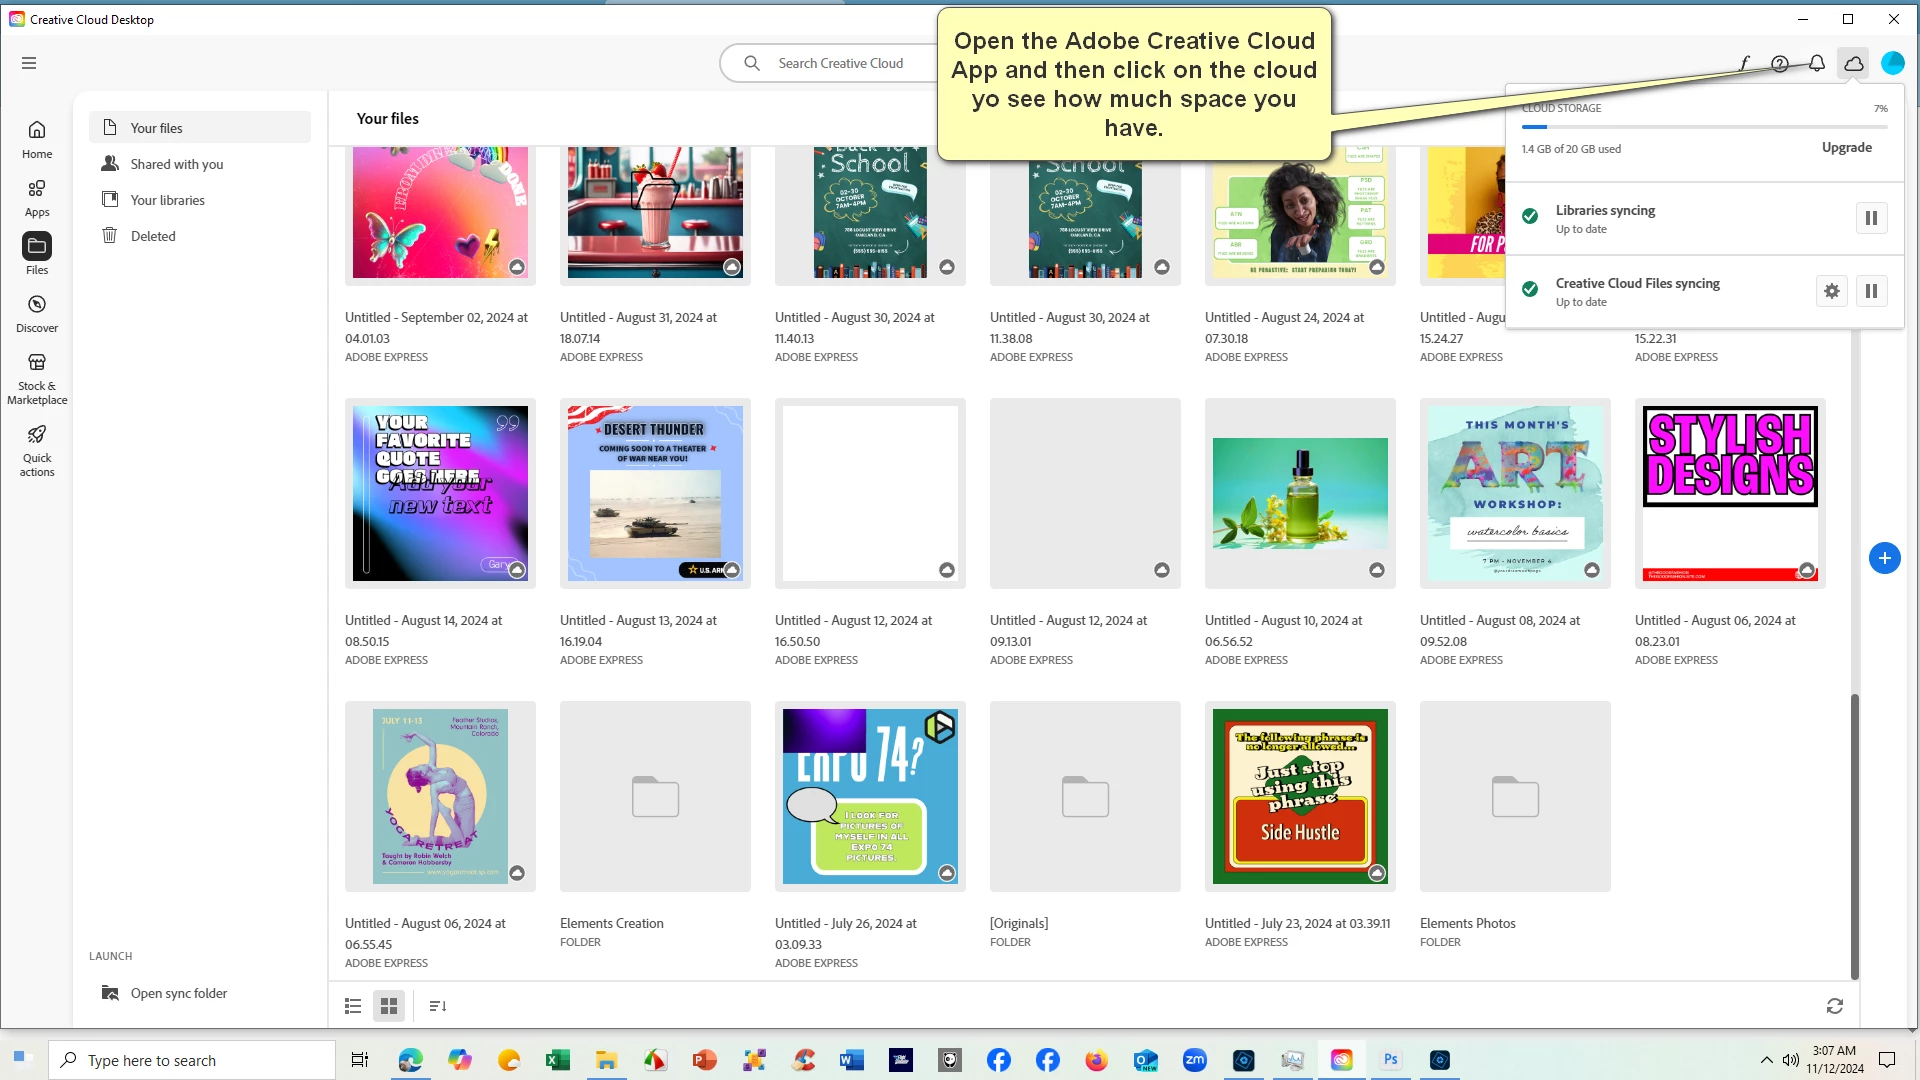Image resolution: width=1920 pixels, height=1080 pixels.
Task: Open Quick actions in the sidebar
Action: coord(37,450)
